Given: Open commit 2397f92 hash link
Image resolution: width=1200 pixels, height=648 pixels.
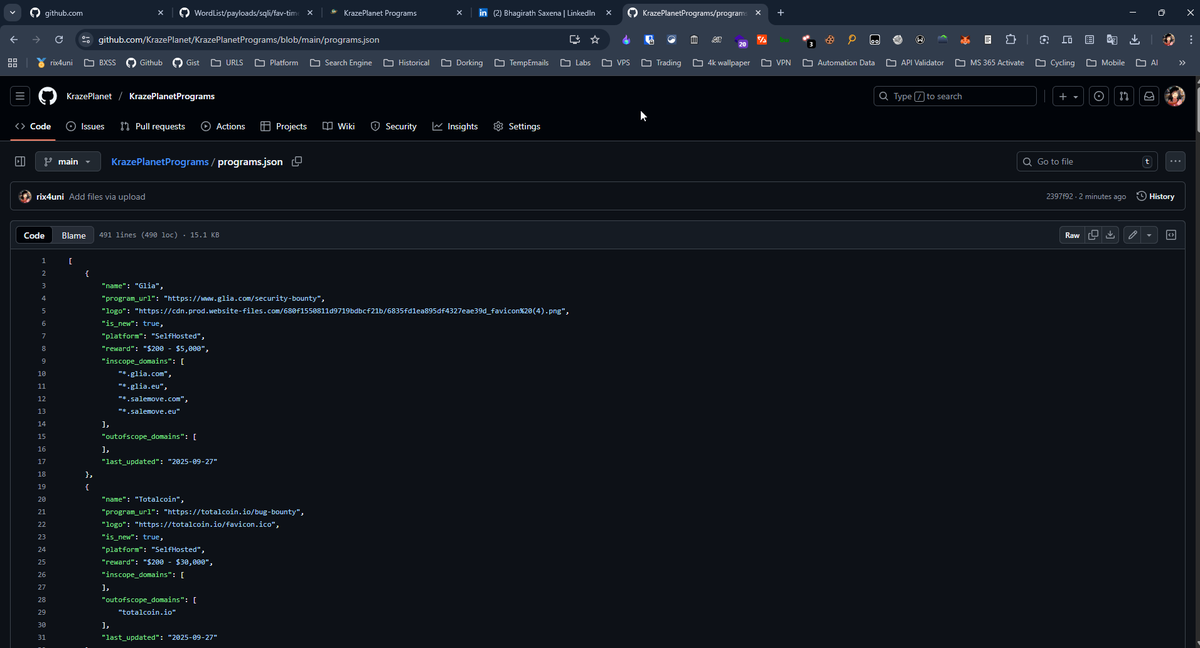Looking at the screenshot, I should coord(1060,197).
